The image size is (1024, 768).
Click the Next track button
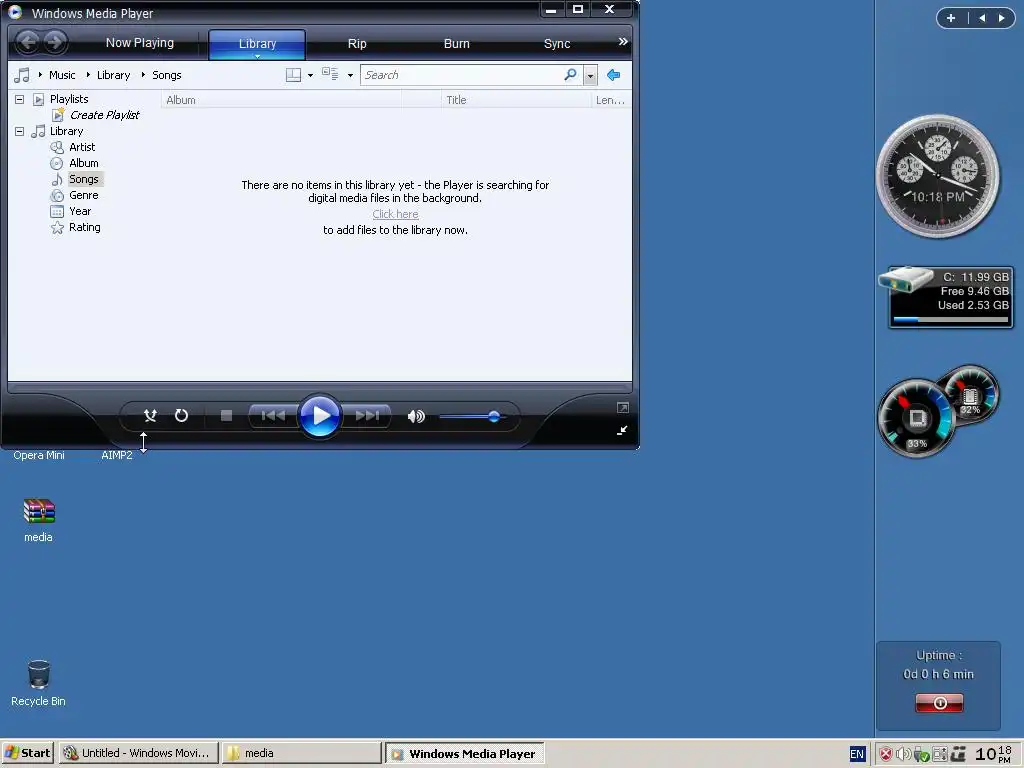(x=367, y=415)
